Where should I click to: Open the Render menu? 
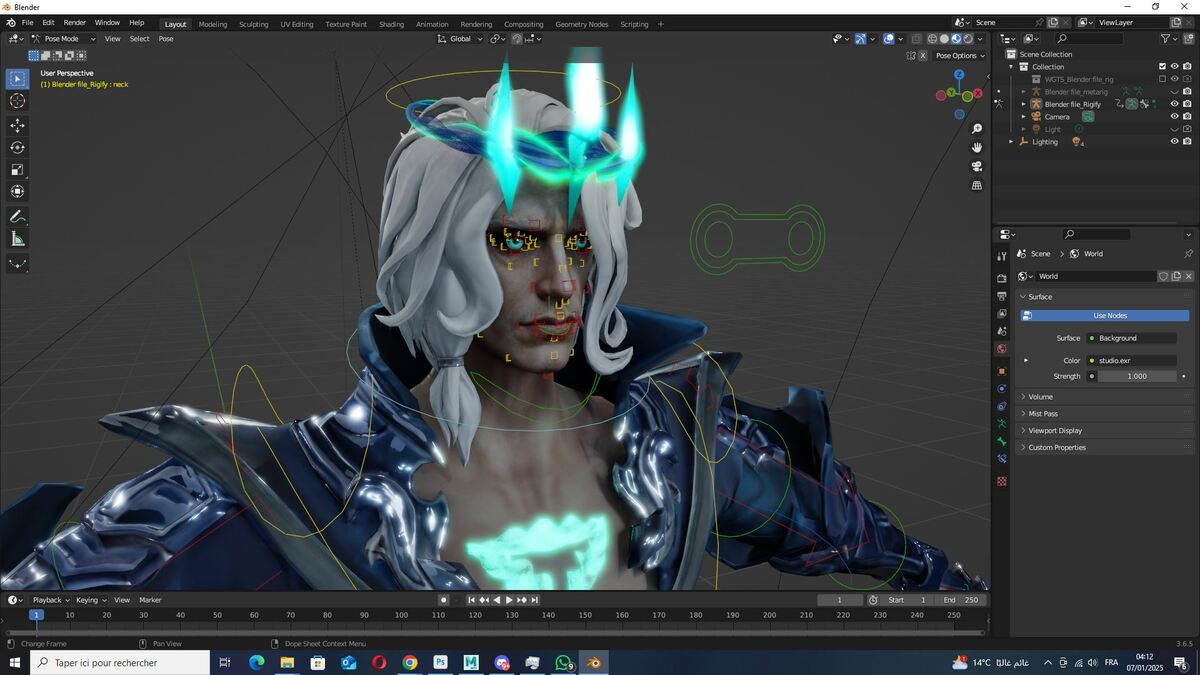(75, 23)
